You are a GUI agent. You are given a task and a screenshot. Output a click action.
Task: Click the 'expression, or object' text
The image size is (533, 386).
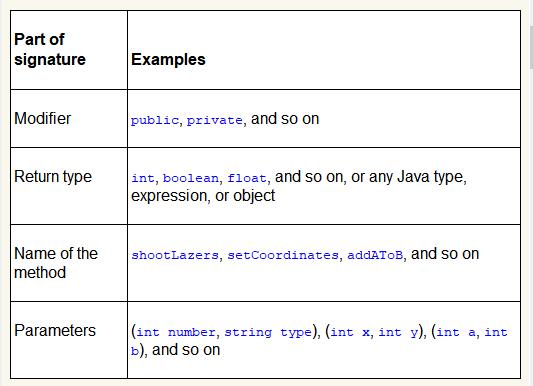coord(203,196)
